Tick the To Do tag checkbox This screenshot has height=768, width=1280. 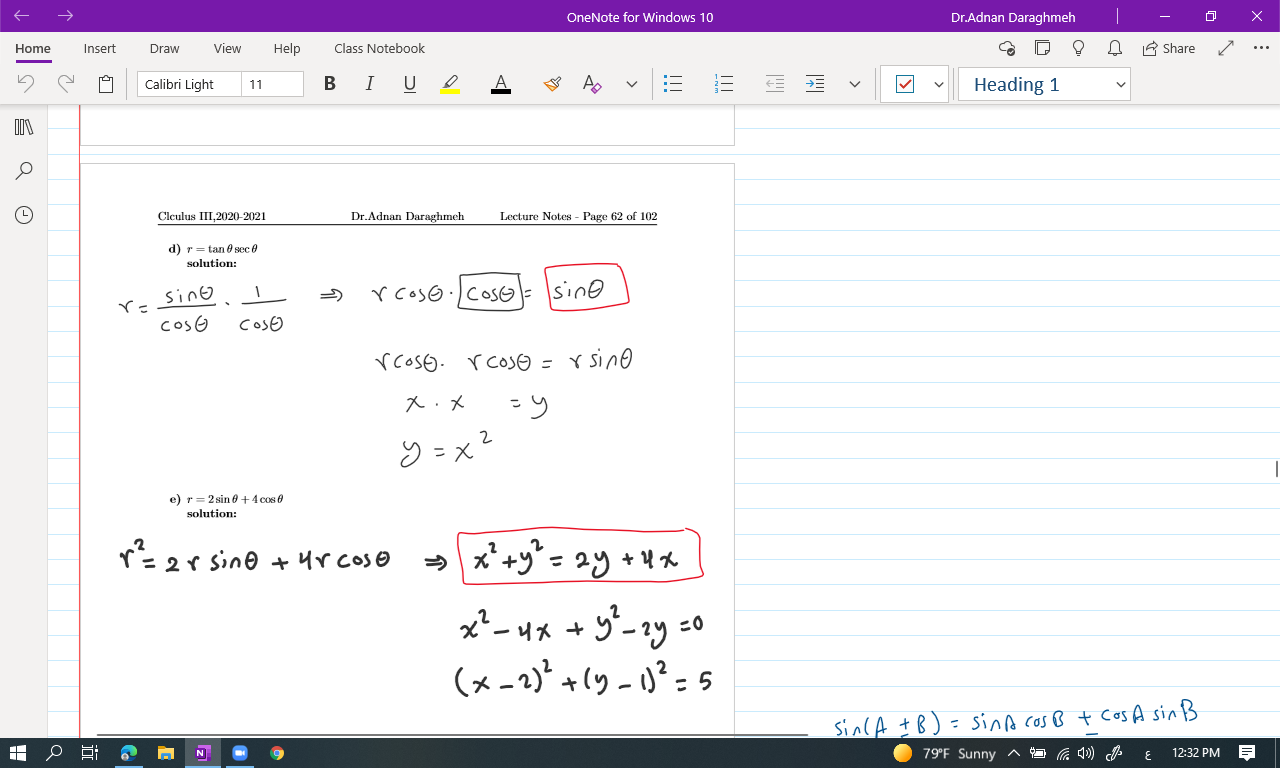coord(905,85)
